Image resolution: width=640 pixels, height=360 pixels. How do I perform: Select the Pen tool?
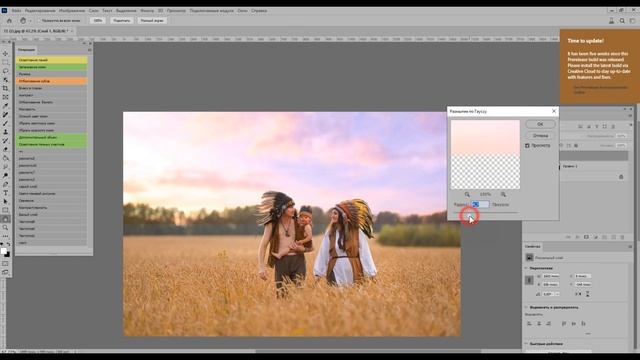tap(5, 184)
